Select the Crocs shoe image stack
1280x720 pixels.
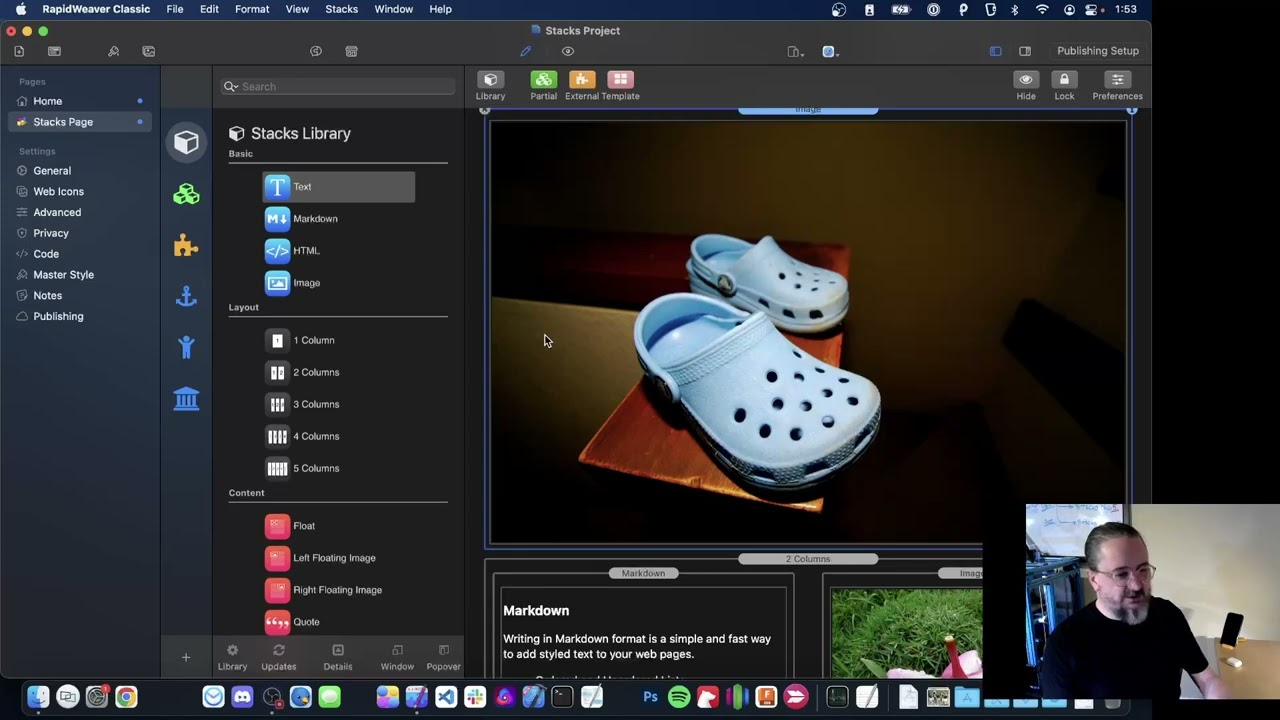(x=808, y=332)
